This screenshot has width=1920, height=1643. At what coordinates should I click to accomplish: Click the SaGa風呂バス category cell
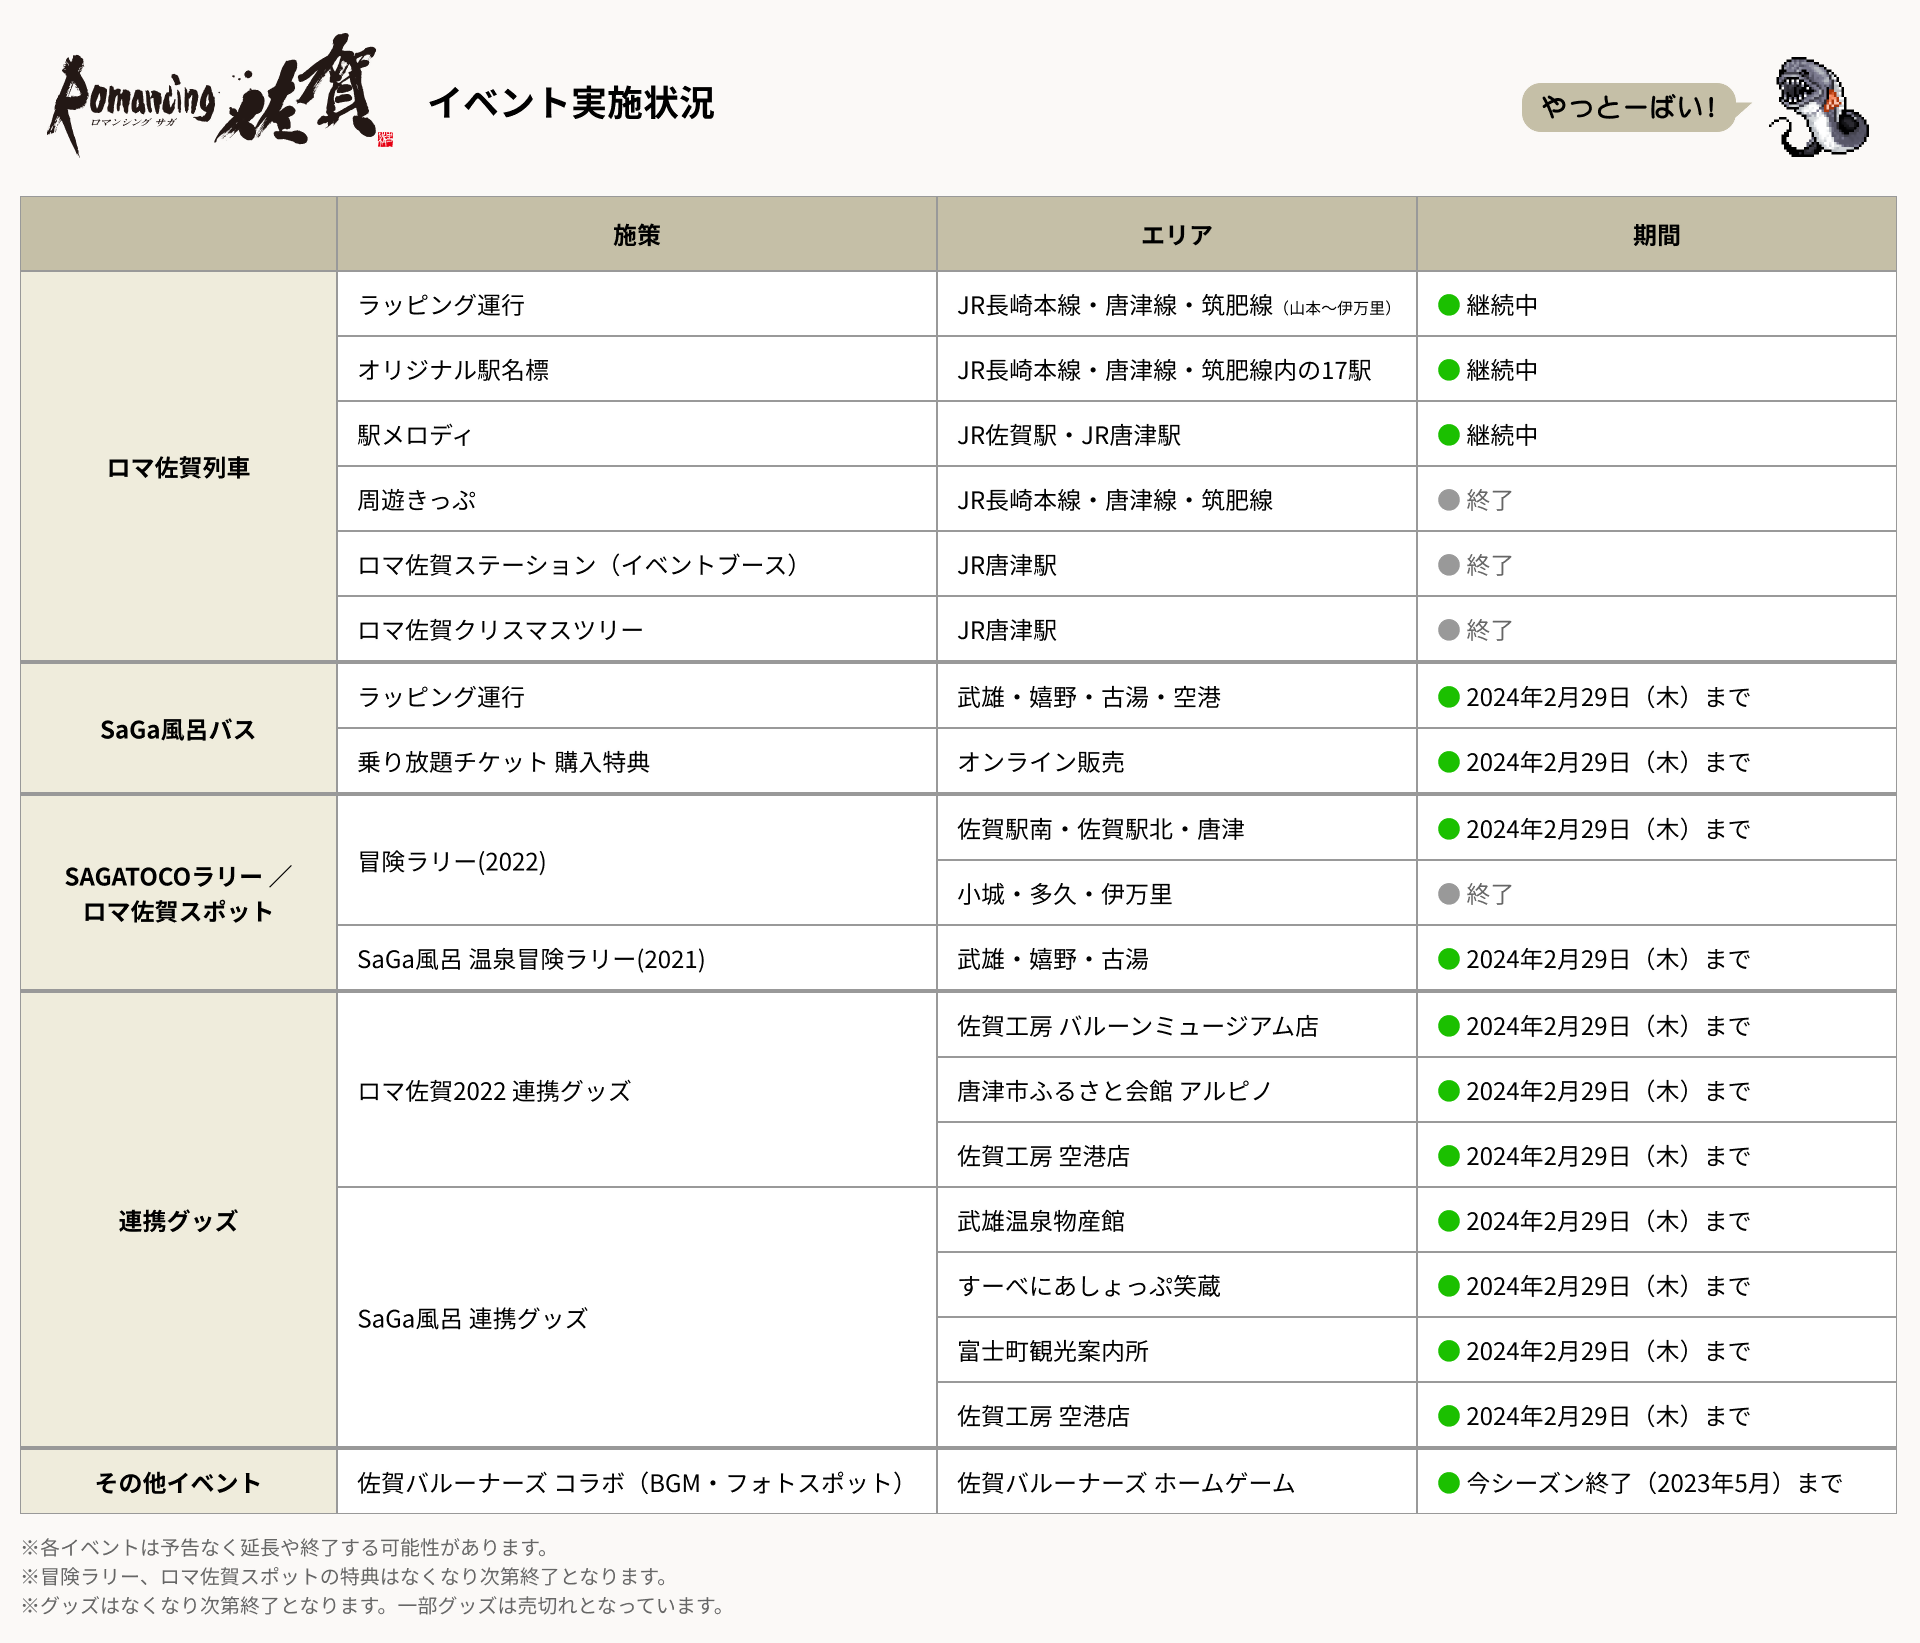(178, 730)
